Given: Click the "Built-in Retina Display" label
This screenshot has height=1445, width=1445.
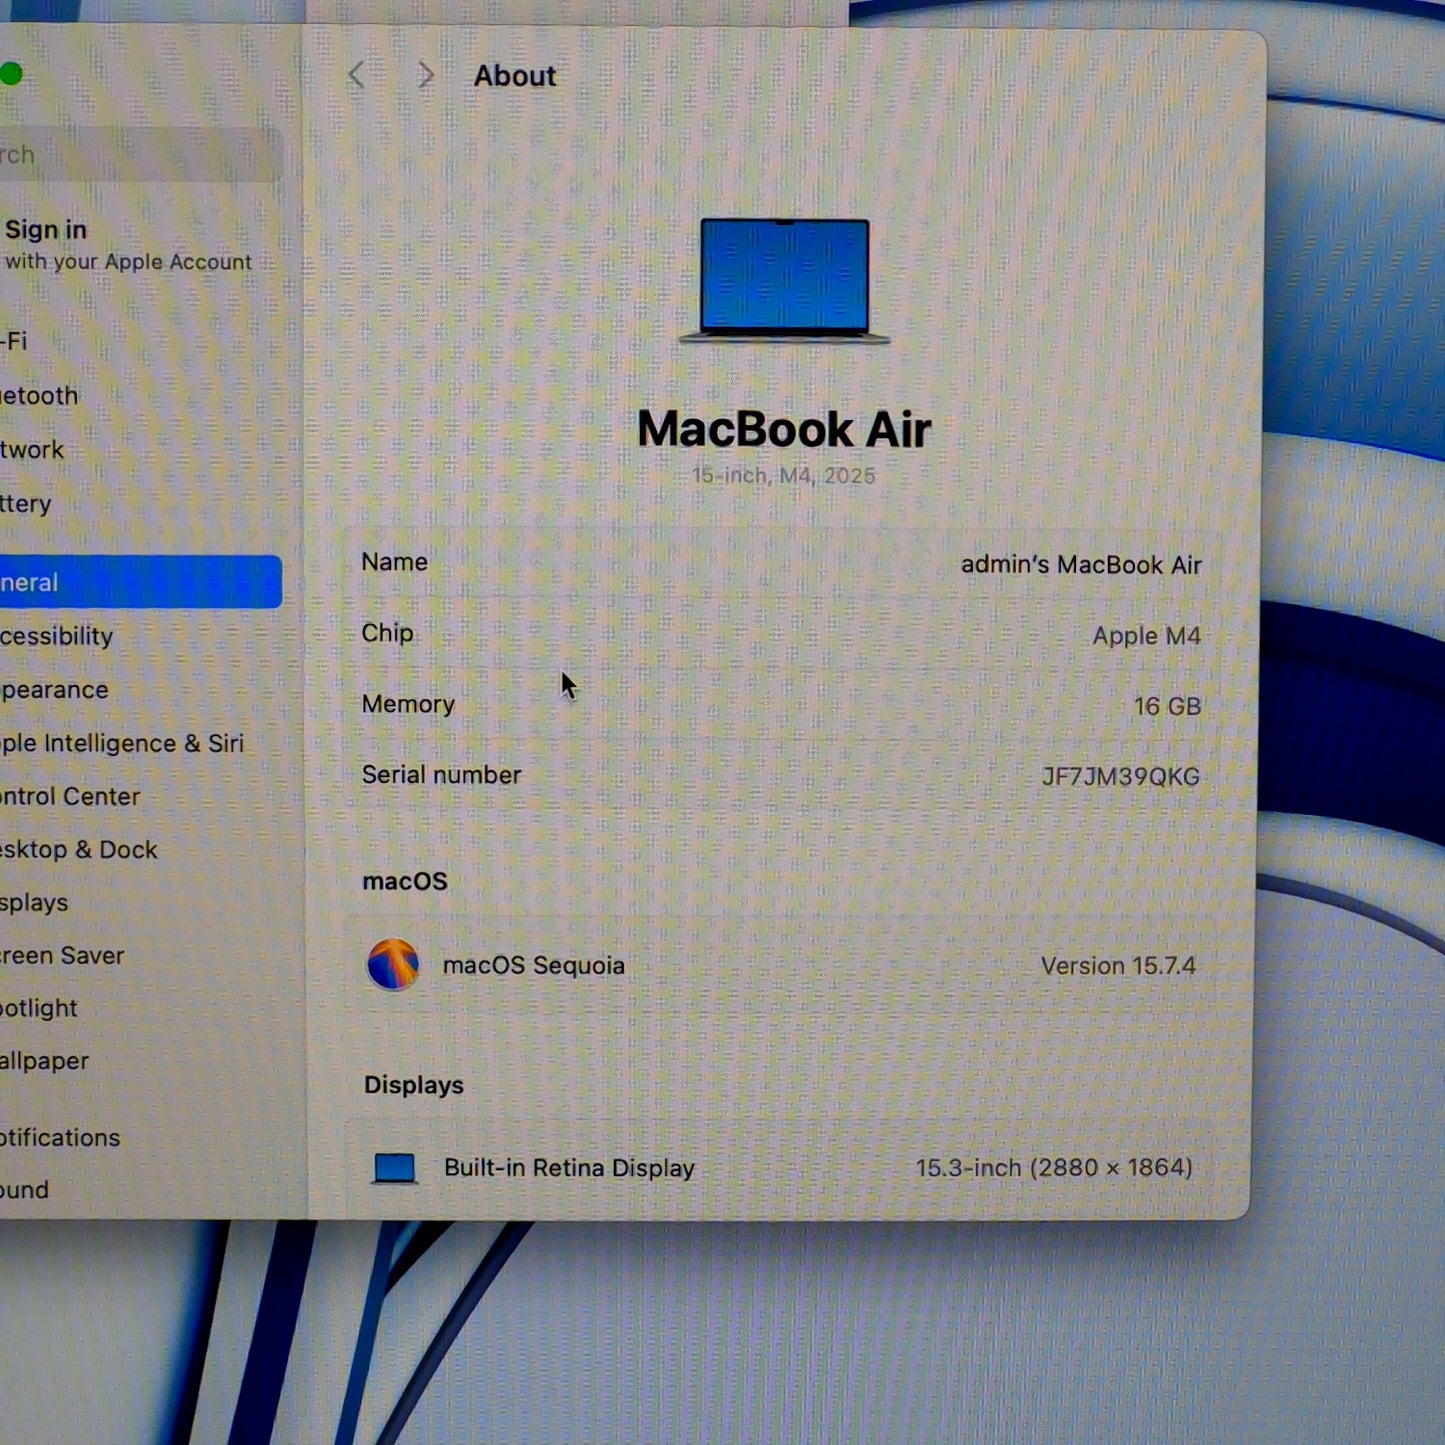Looking at the screenshot, I should tap(569, 1168).
